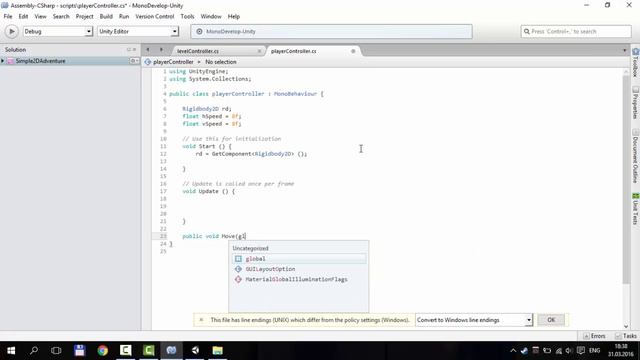
Task: Open the Version Control menu
Action: pyautogui.click(x=155, y=16)
